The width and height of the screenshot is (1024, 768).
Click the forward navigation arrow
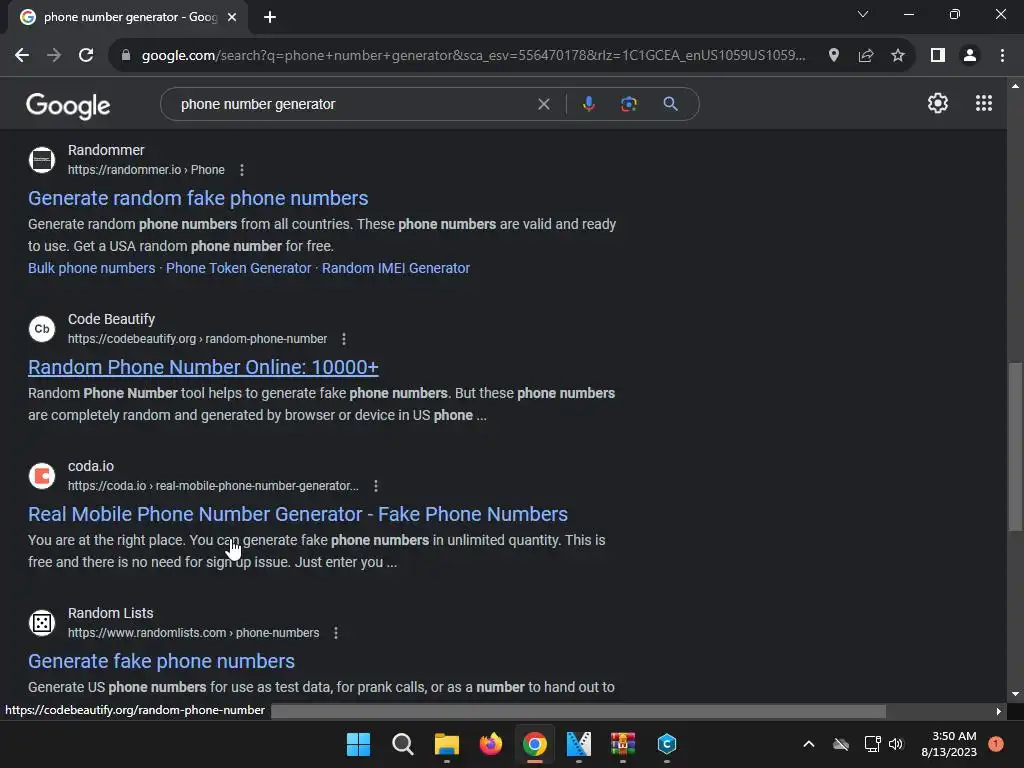pos(54,56)
